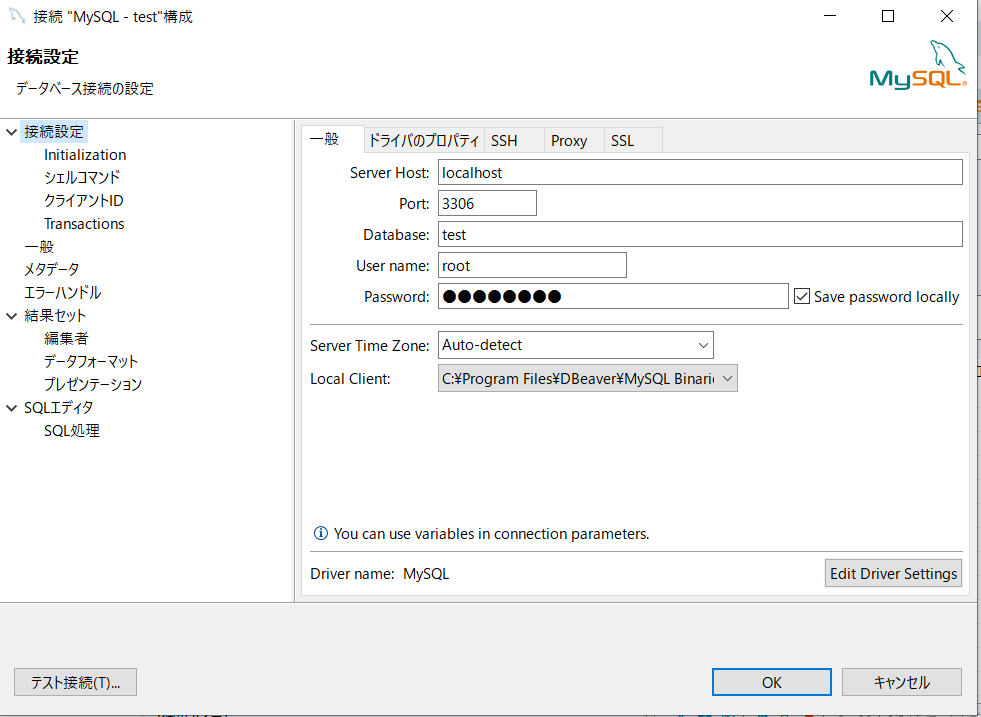Close the connection dialog window
981x717 pixels.
tap(947, 16)
